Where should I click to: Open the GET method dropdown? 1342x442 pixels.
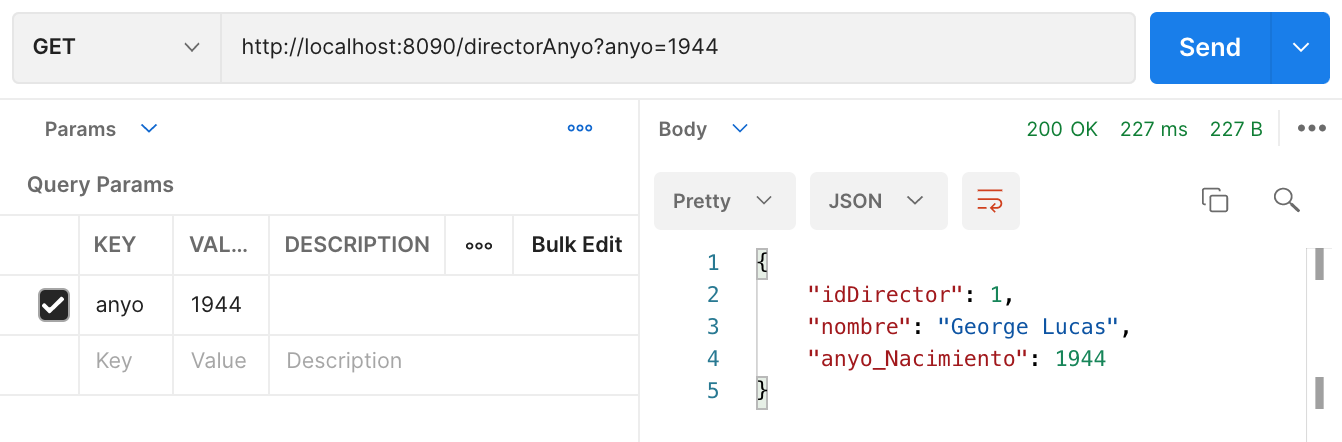pyautogui.click(x=116, y=47)
